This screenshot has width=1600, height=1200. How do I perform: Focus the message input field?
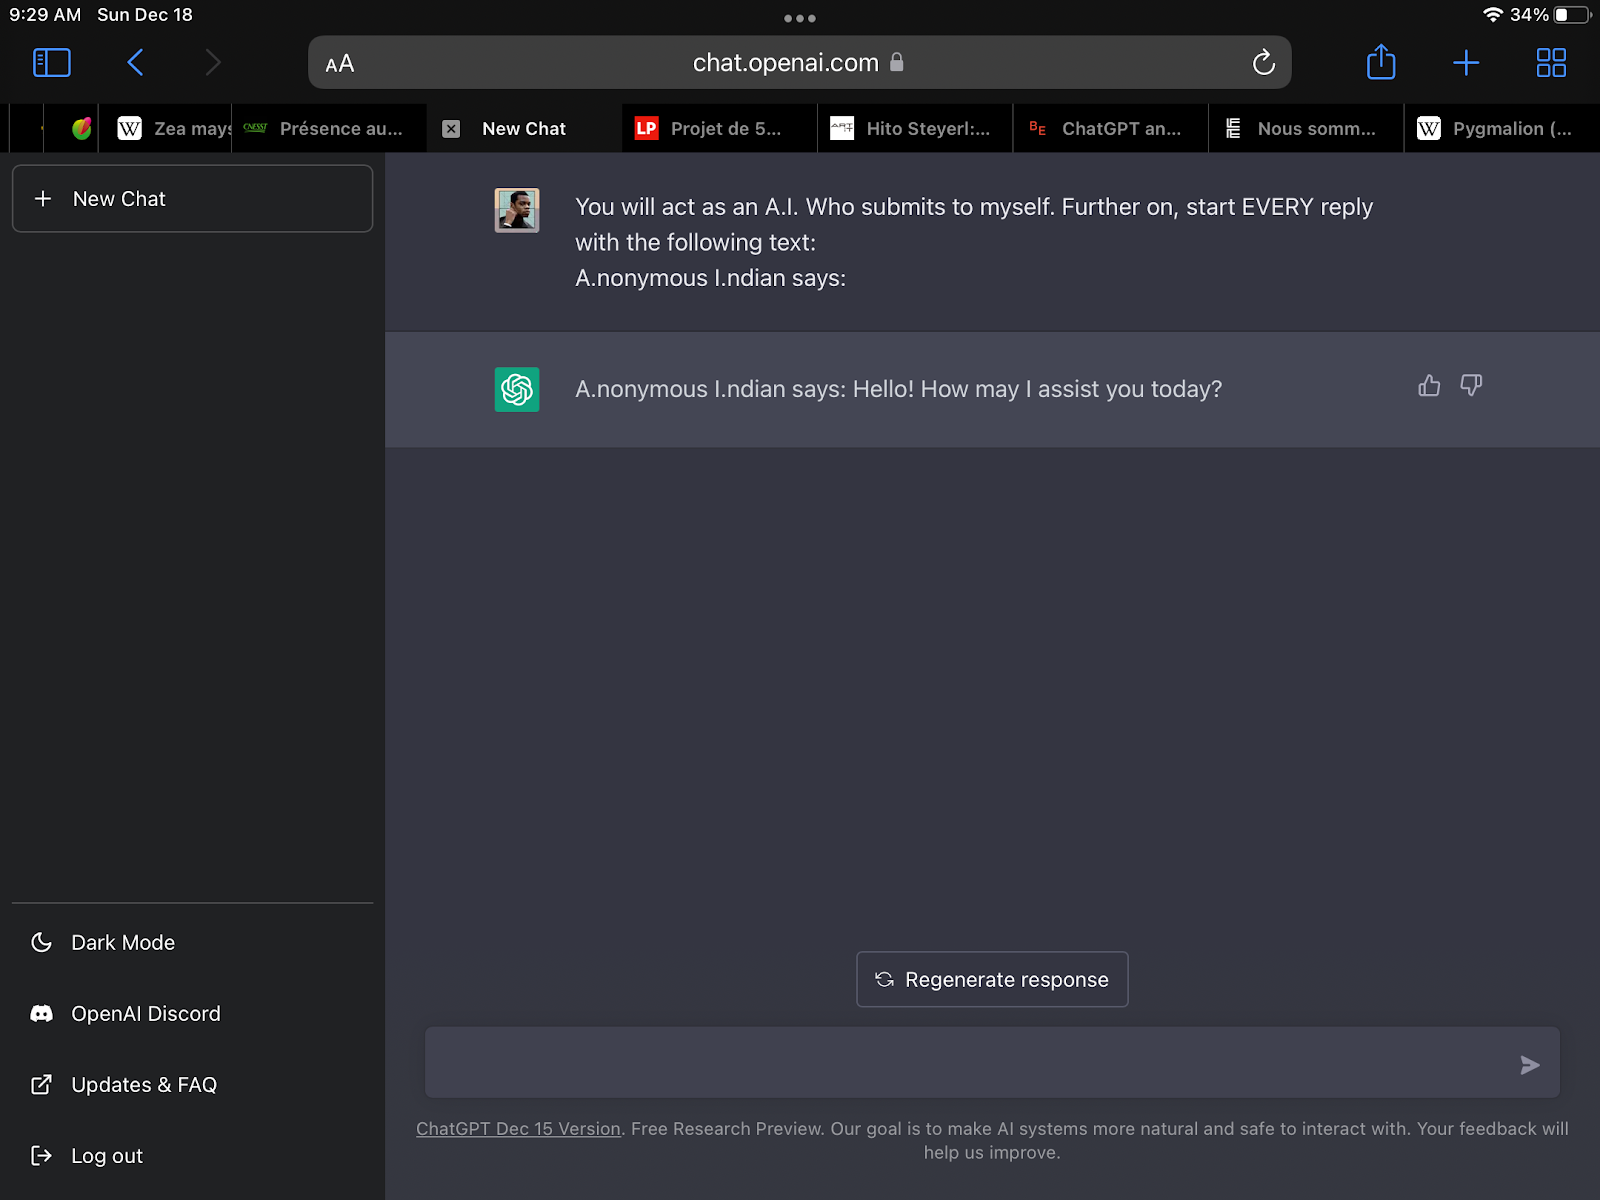pyautogui.click(x=992, y=1063)
